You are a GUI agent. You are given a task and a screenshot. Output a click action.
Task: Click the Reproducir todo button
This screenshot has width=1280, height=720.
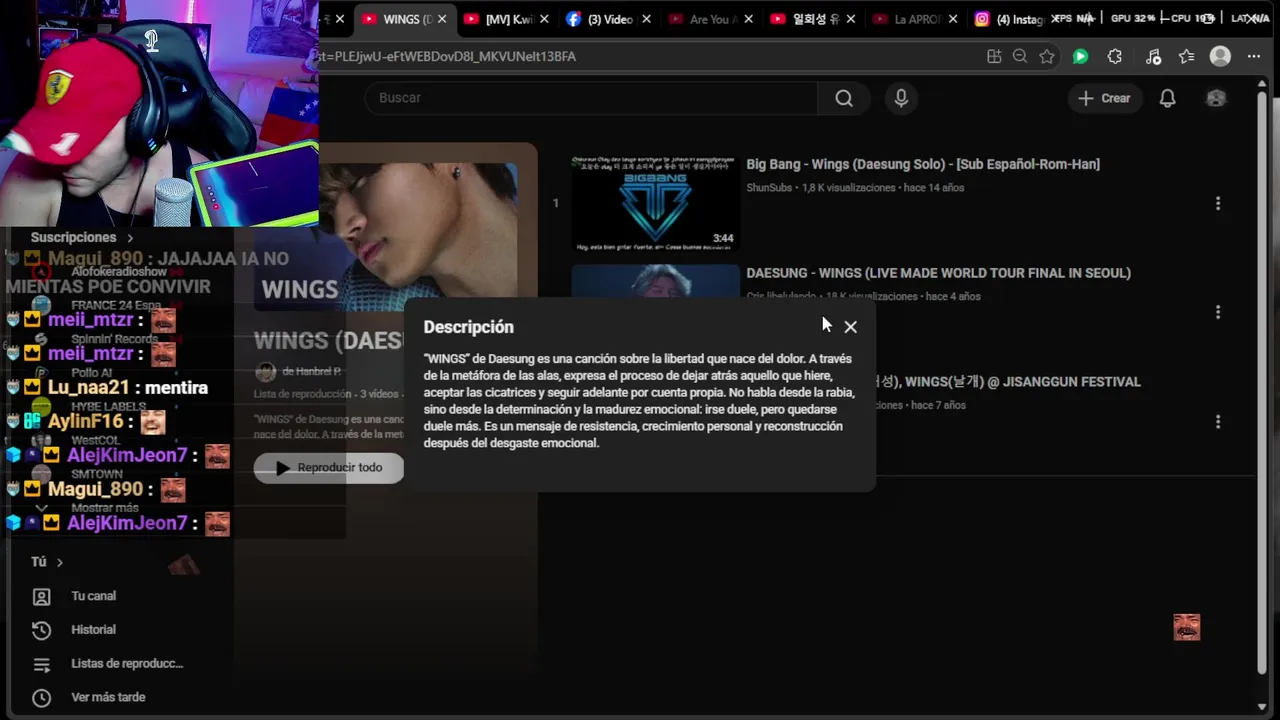[329, 468]
